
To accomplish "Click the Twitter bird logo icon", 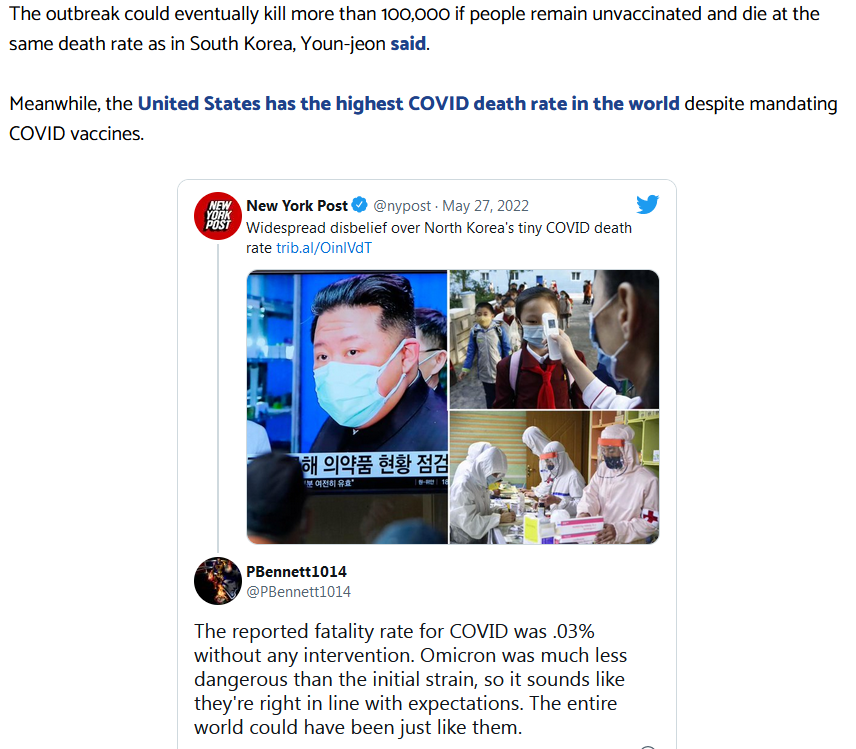I will tap(647, 204).
